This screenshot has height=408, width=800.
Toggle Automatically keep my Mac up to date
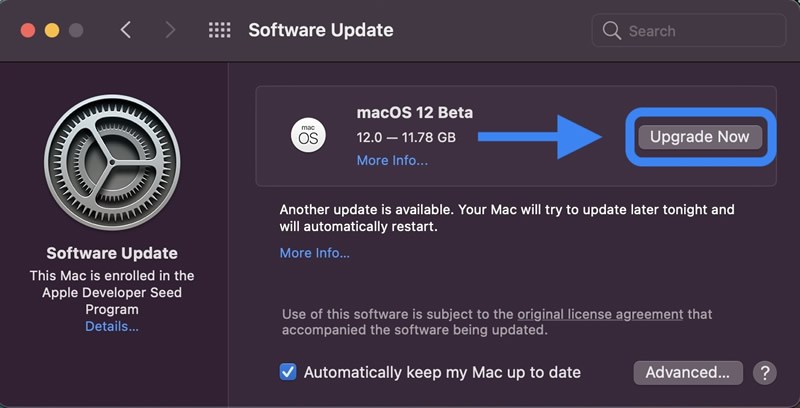point(288,372)
